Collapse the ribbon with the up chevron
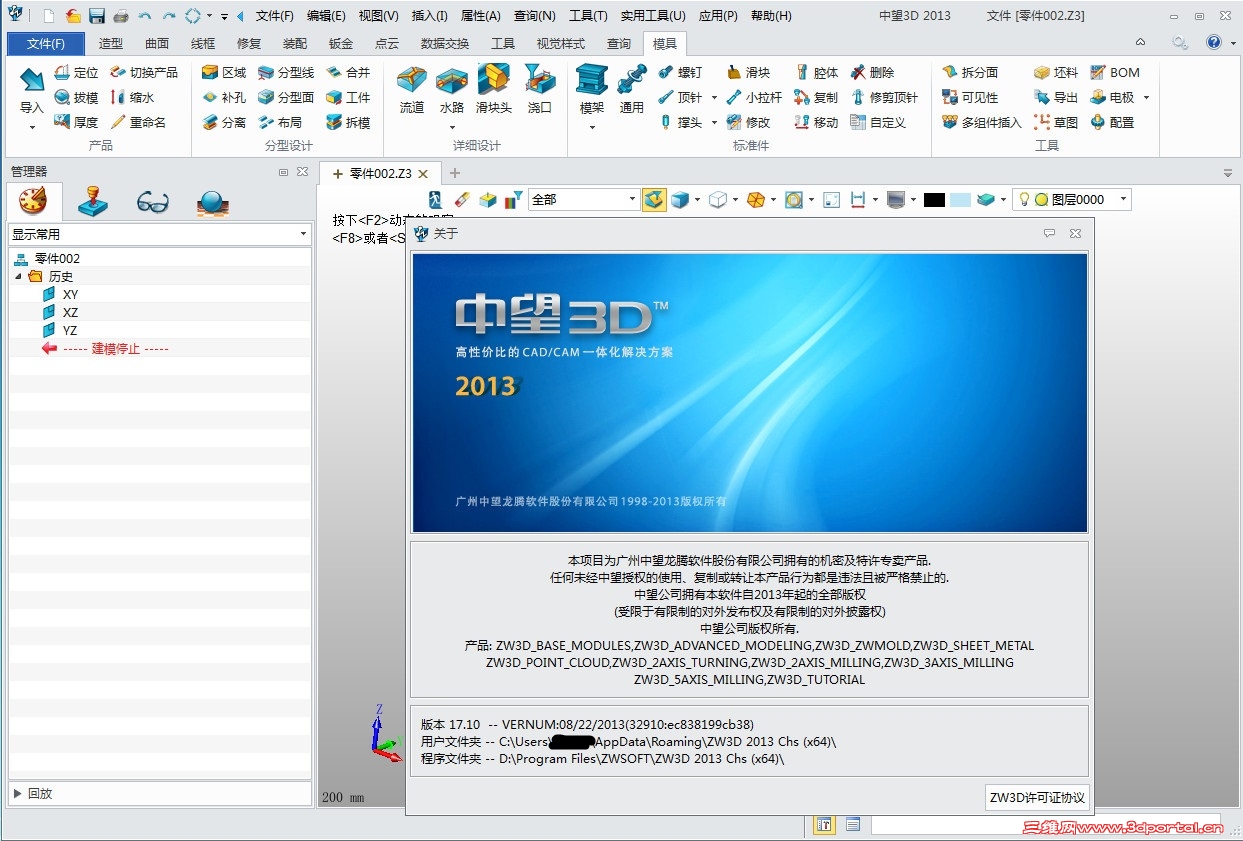1243x841 pixels. 1140,42
